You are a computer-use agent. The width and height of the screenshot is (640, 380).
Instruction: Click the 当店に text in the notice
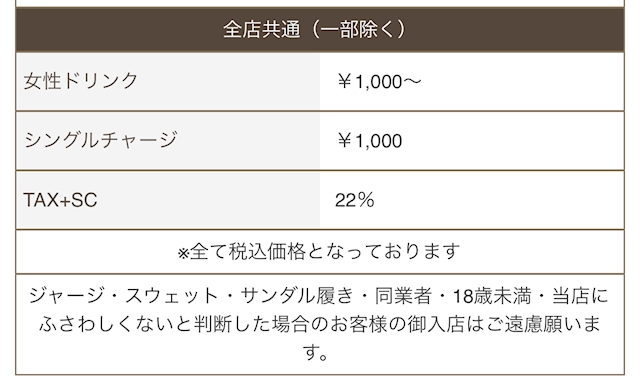tap(580, 296)
